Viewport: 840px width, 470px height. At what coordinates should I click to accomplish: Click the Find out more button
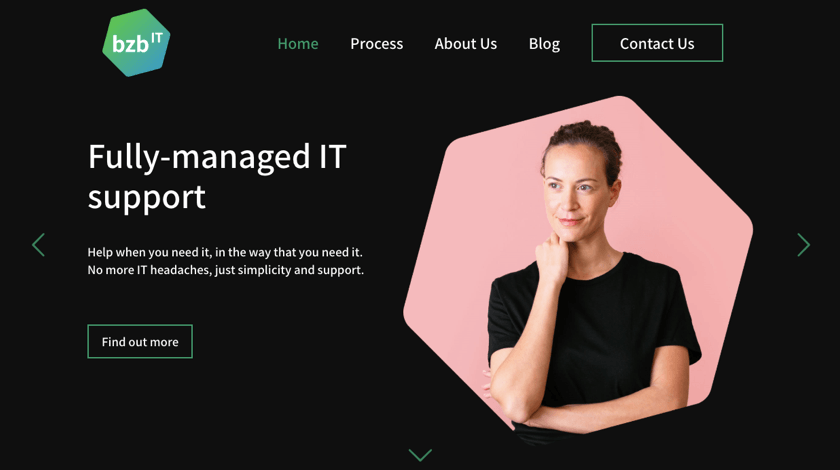(x=140, y=341)
